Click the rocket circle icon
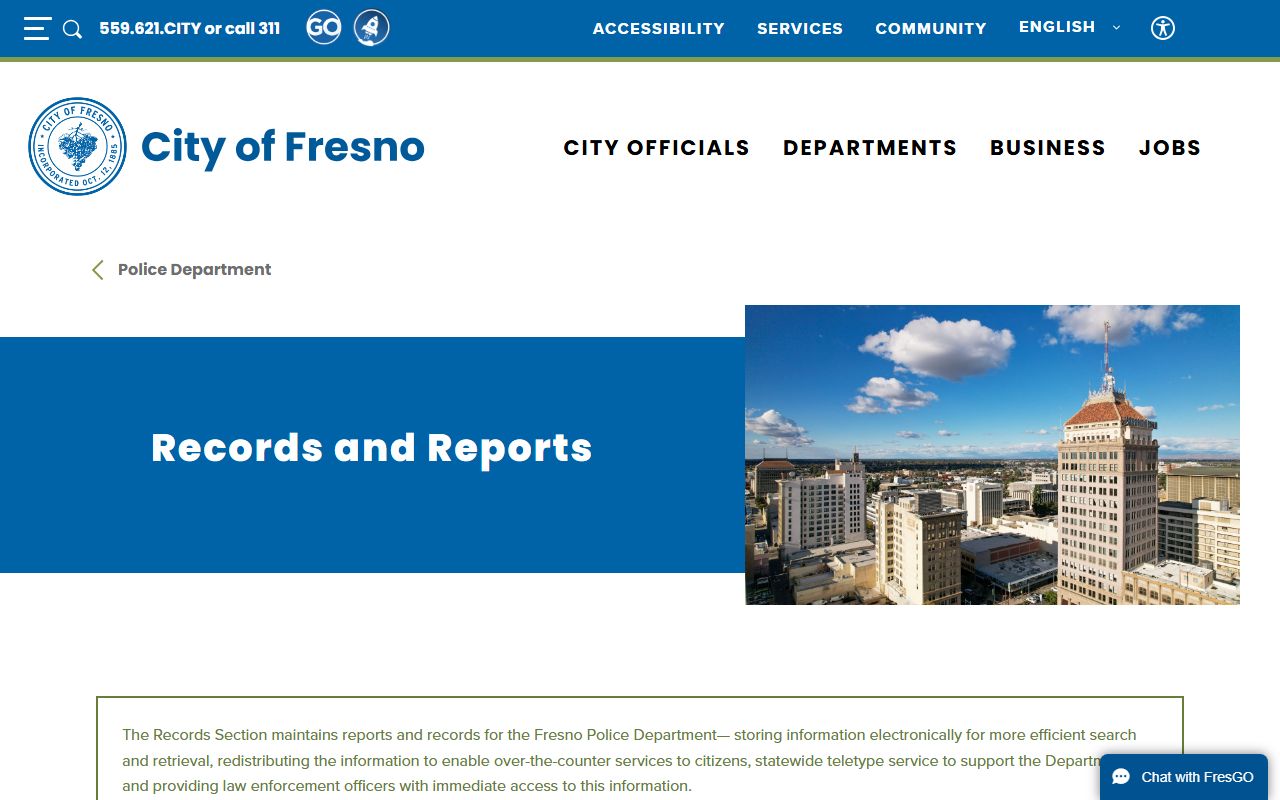Viewport: 1280px width, 800px height. coord(372,27)
